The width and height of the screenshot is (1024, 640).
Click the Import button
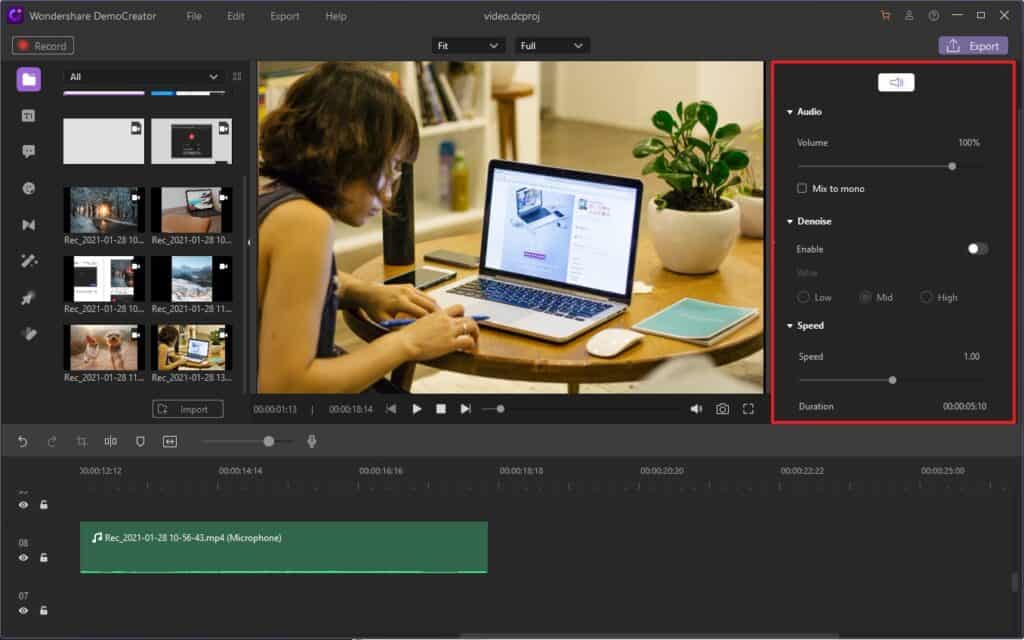188,409
